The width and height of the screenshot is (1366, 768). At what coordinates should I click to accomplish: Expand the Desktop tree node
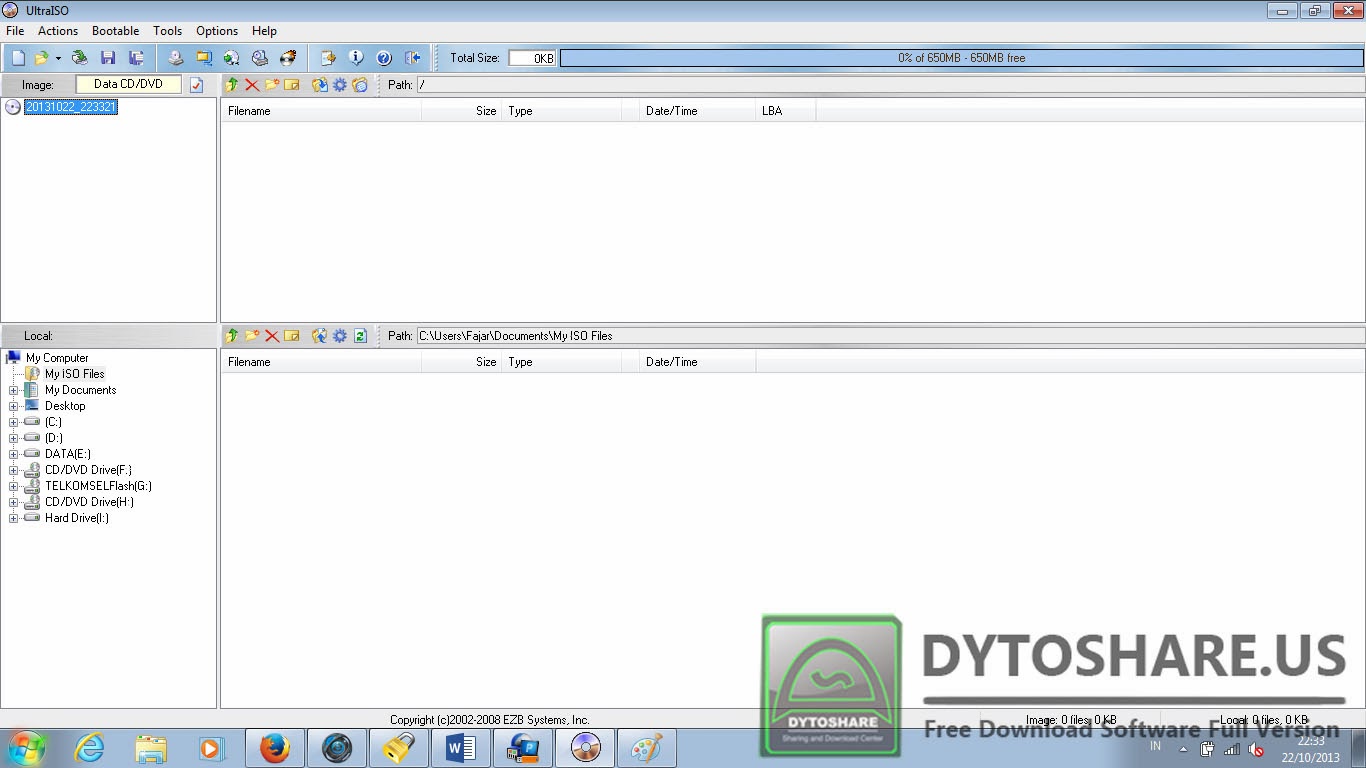pyautogui.click(x=14, y=406)
